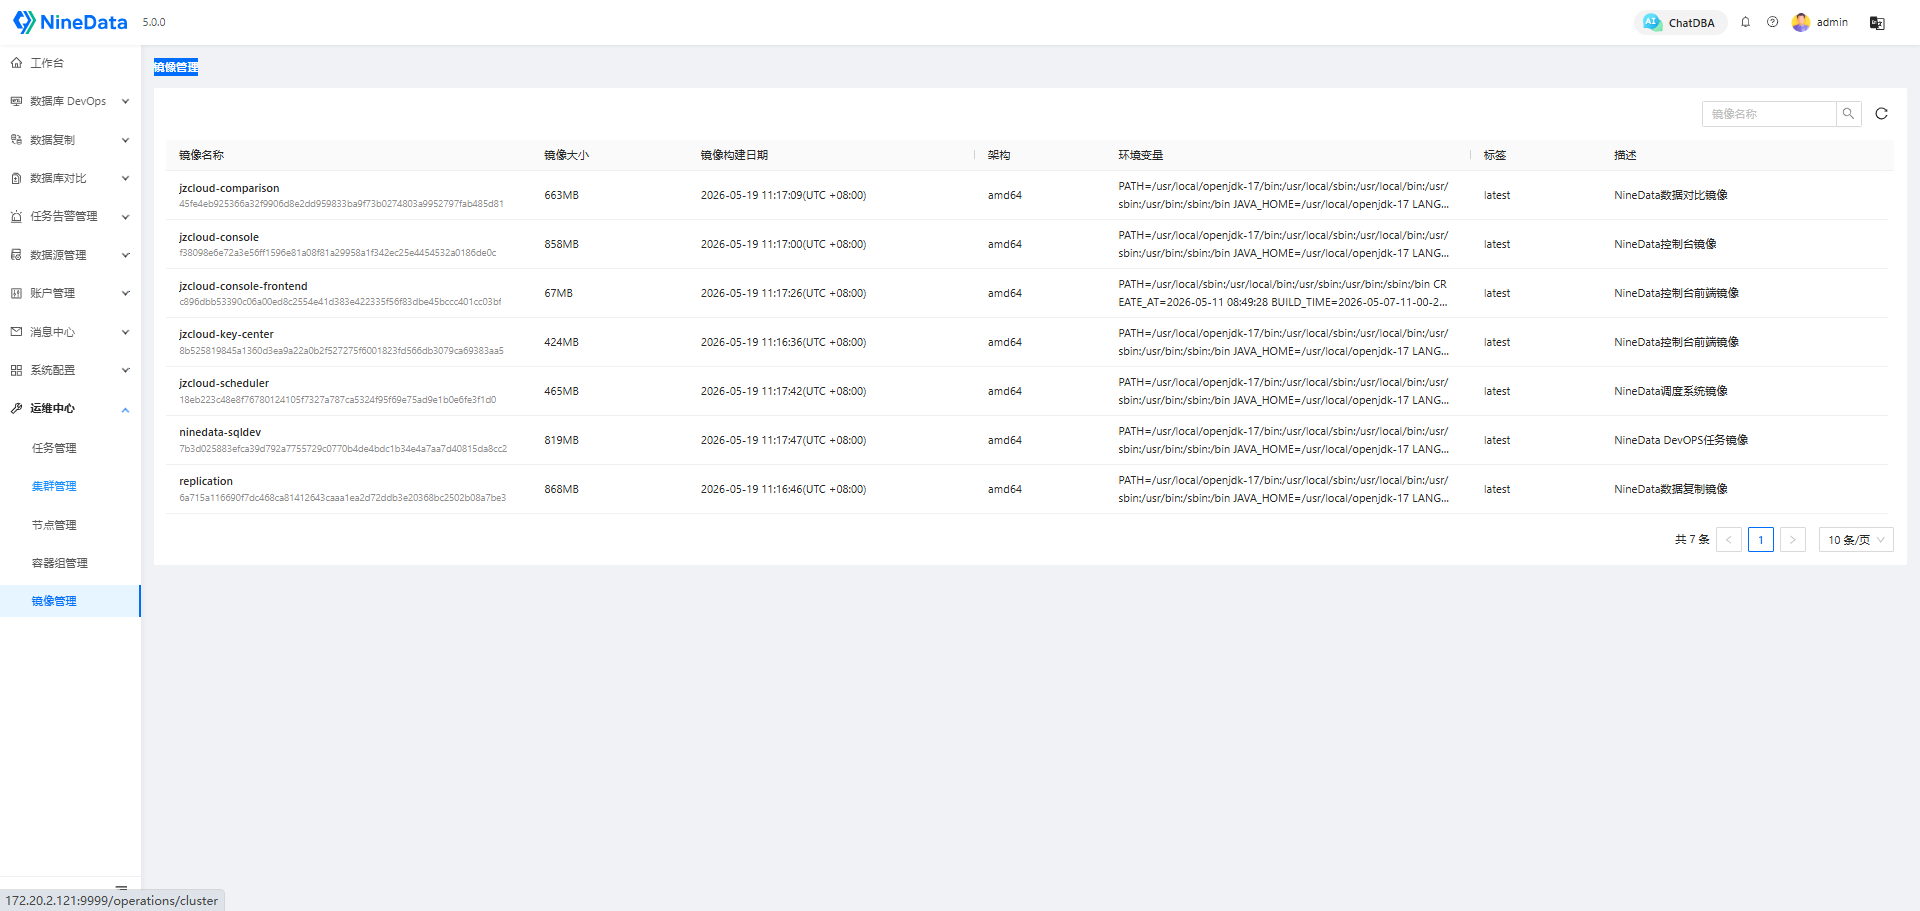Refresh the image list
This screenshot has height=911, width=1920.
tap(1881, 114)
